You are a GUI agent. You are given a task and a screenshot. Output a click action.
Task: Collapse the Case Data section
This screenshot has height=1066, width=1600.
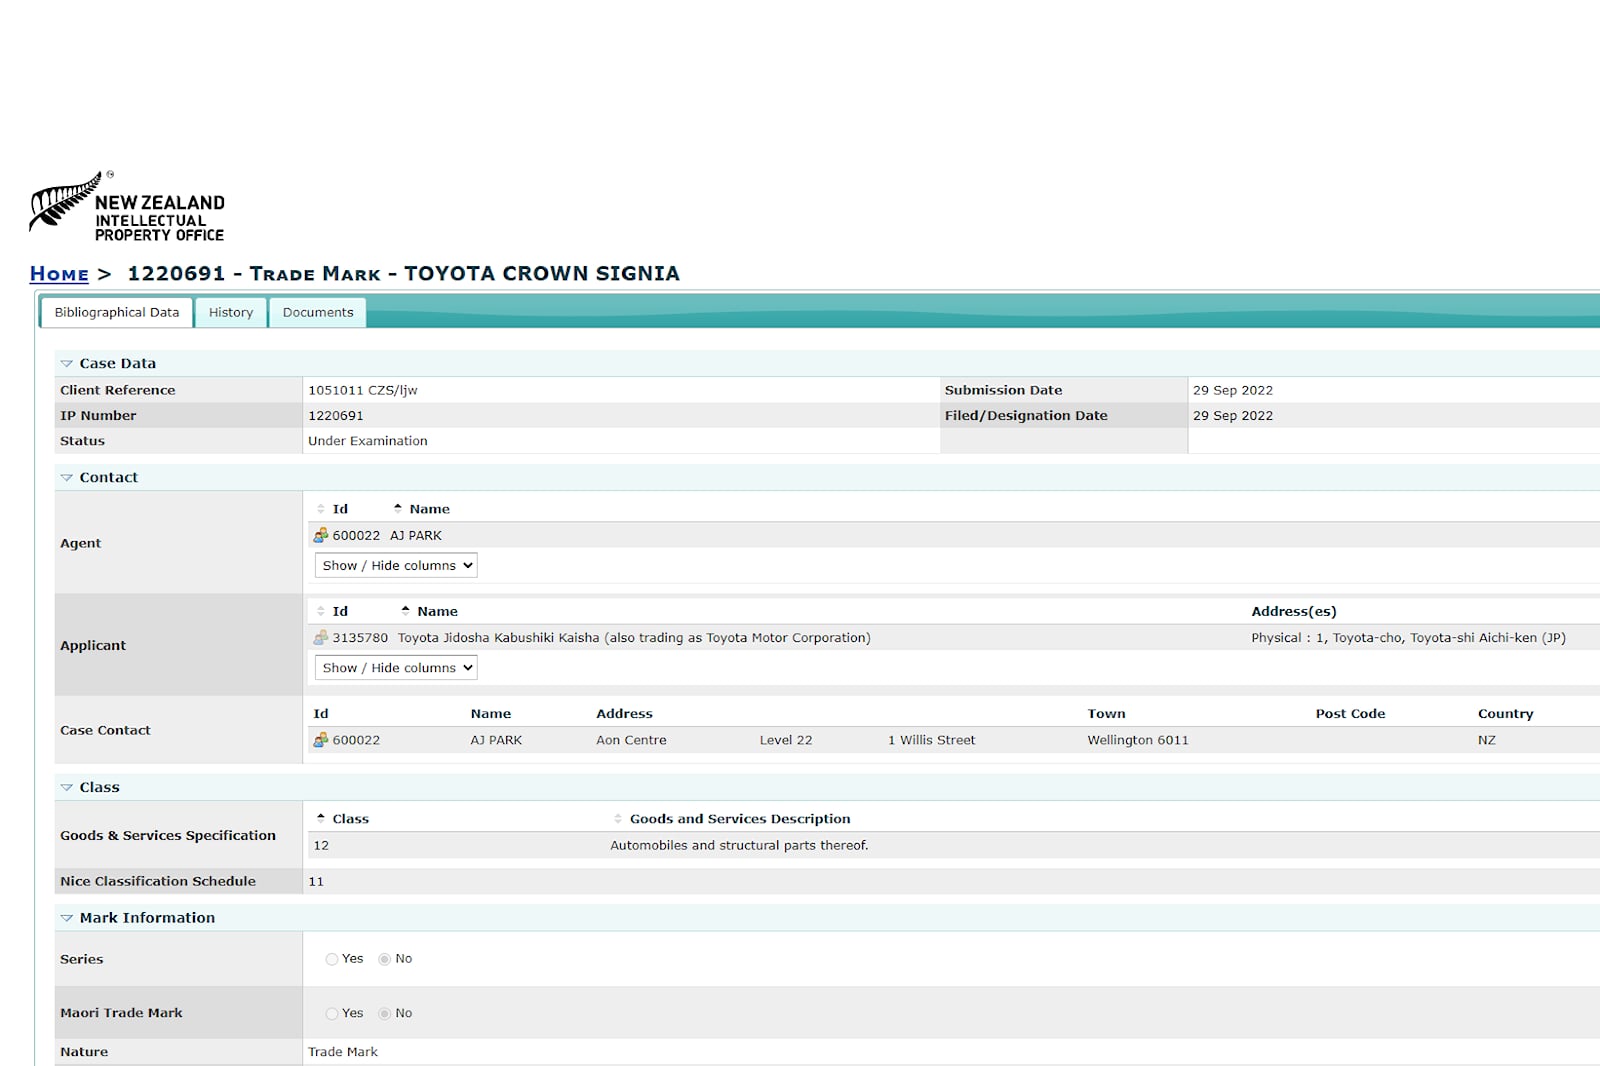67,364
